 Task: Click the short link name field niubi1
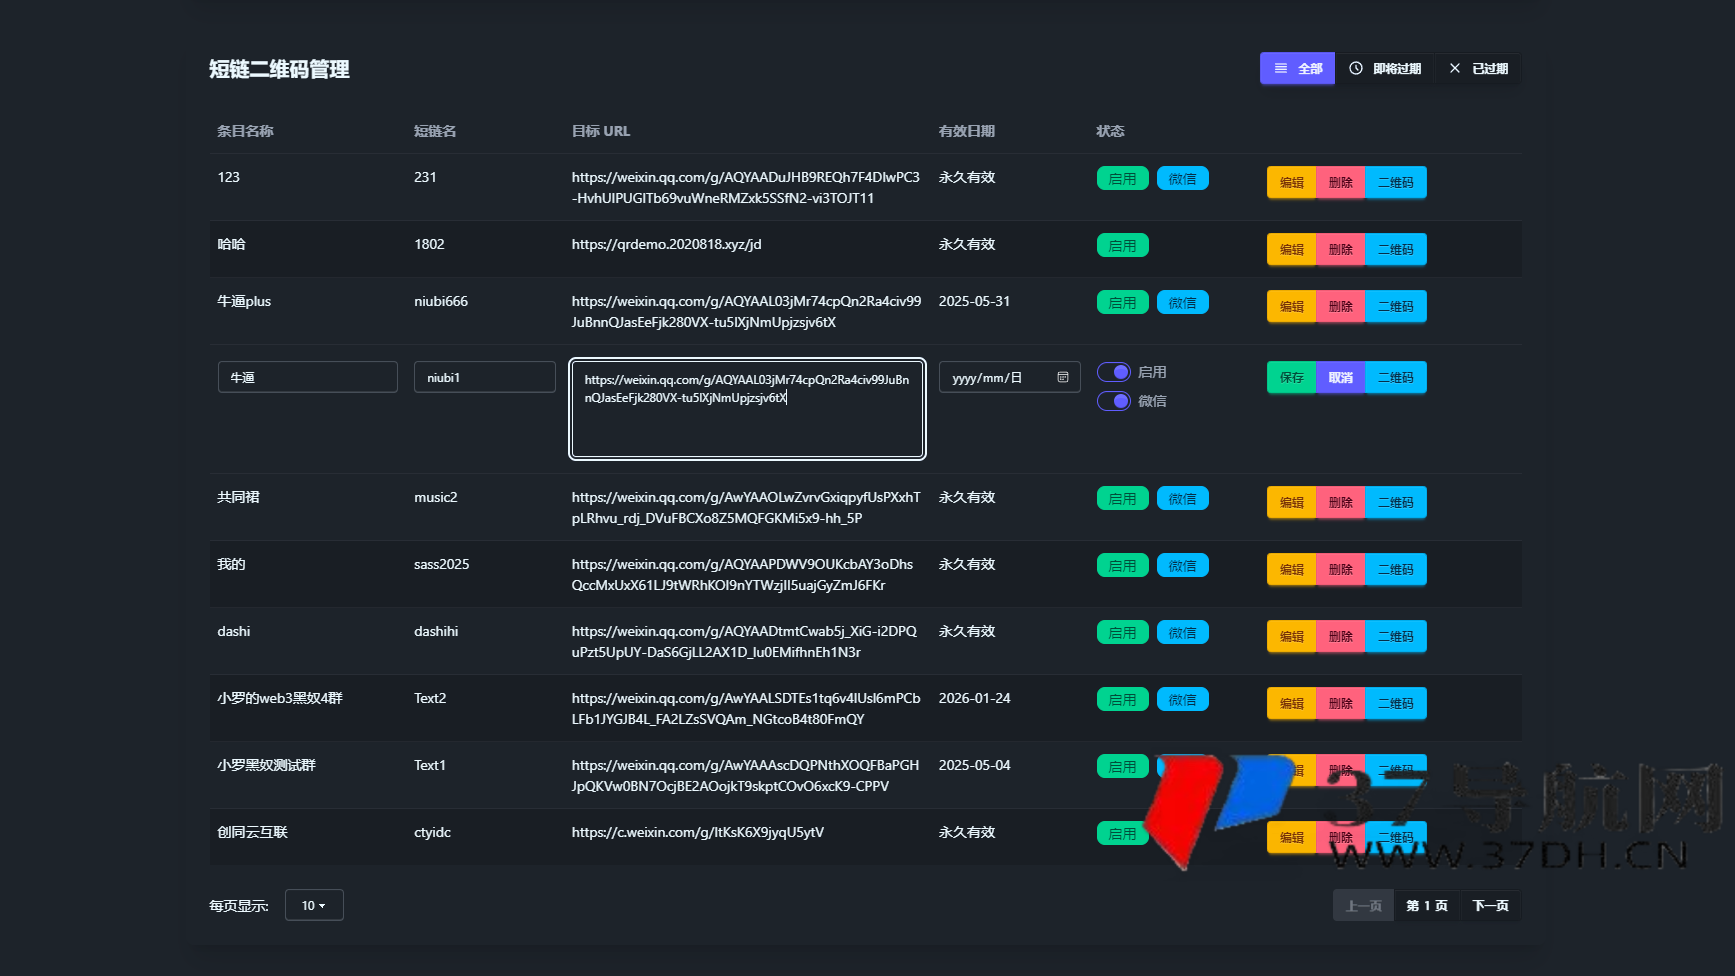[484, 378]
